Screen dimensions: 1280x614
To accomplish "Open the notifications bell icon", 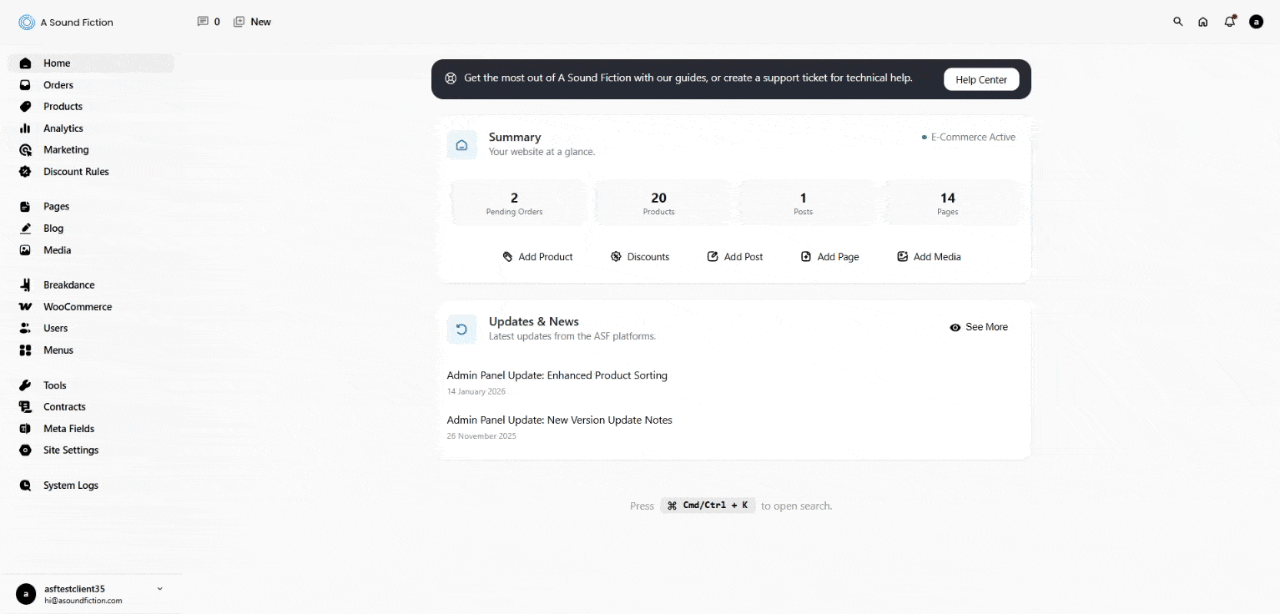I will [1230, 22].
